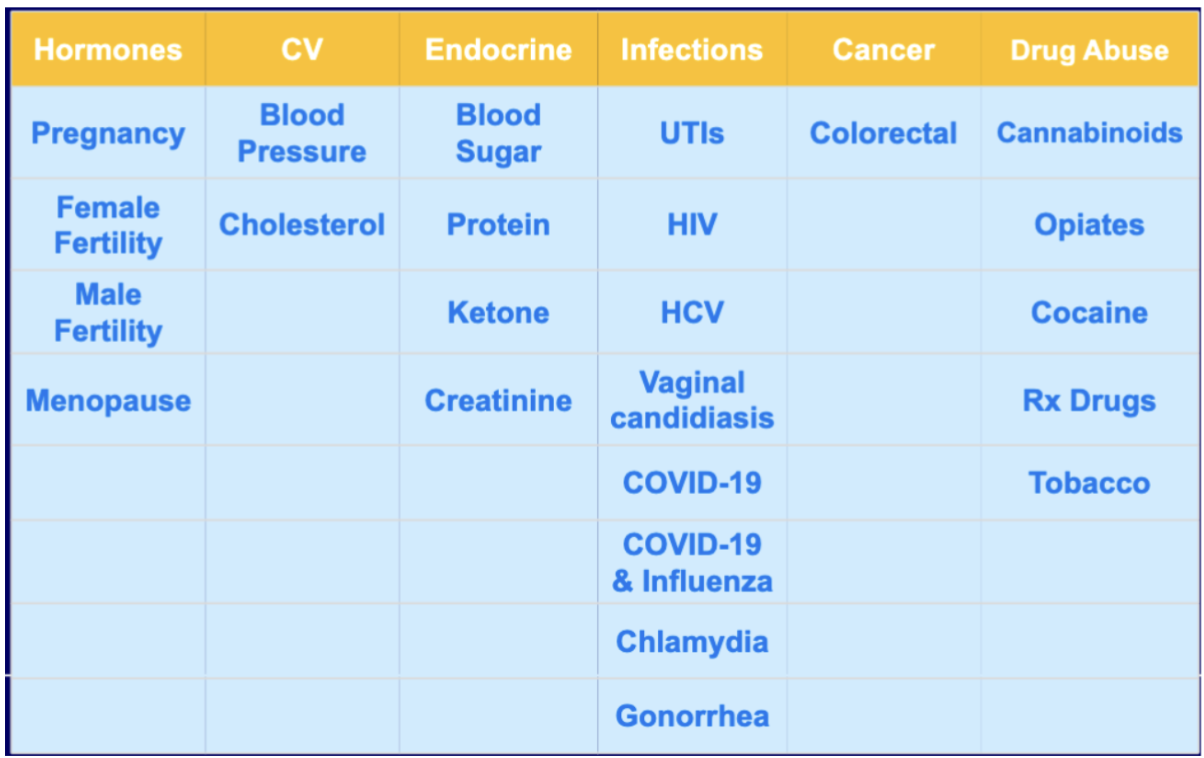The width and height of the screenshot is (1204, 758).
Task: Select the Blood Sugar cell
Action: pos(498,133)
